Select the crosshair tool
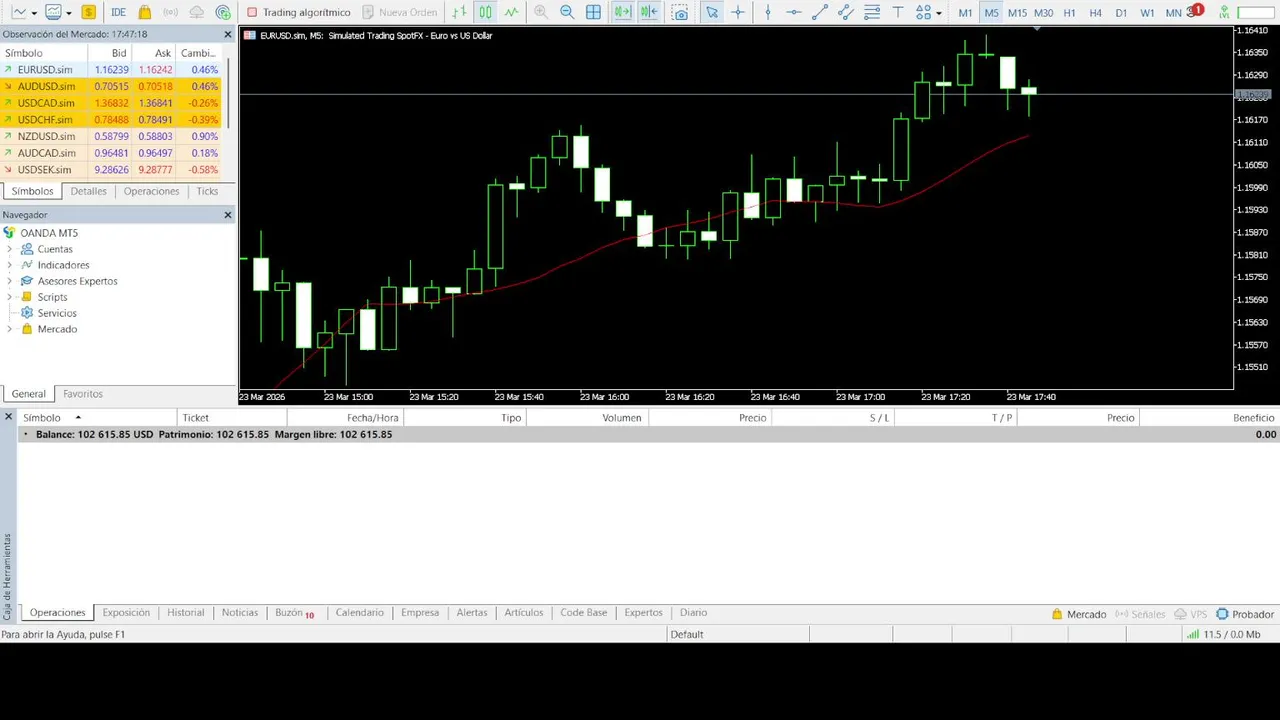 (738, 12)
